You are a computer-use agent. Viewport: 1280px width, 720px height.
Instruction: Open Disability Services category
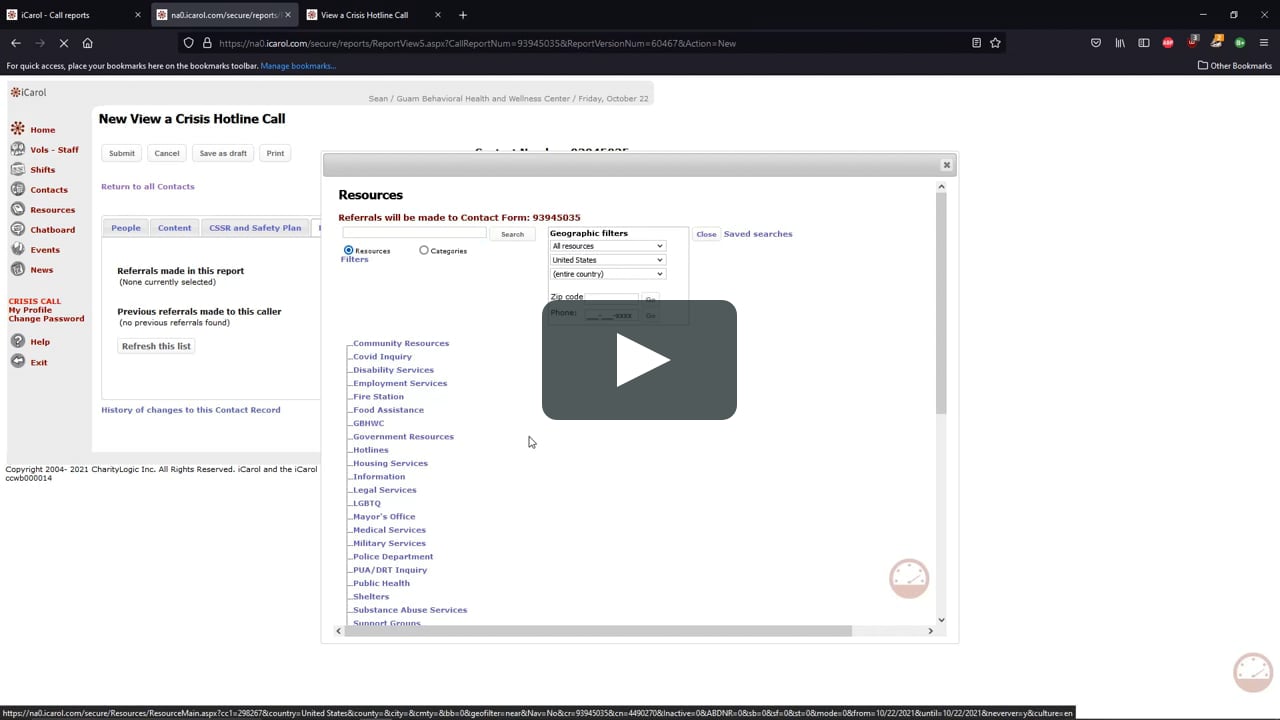tap(393, 370)
